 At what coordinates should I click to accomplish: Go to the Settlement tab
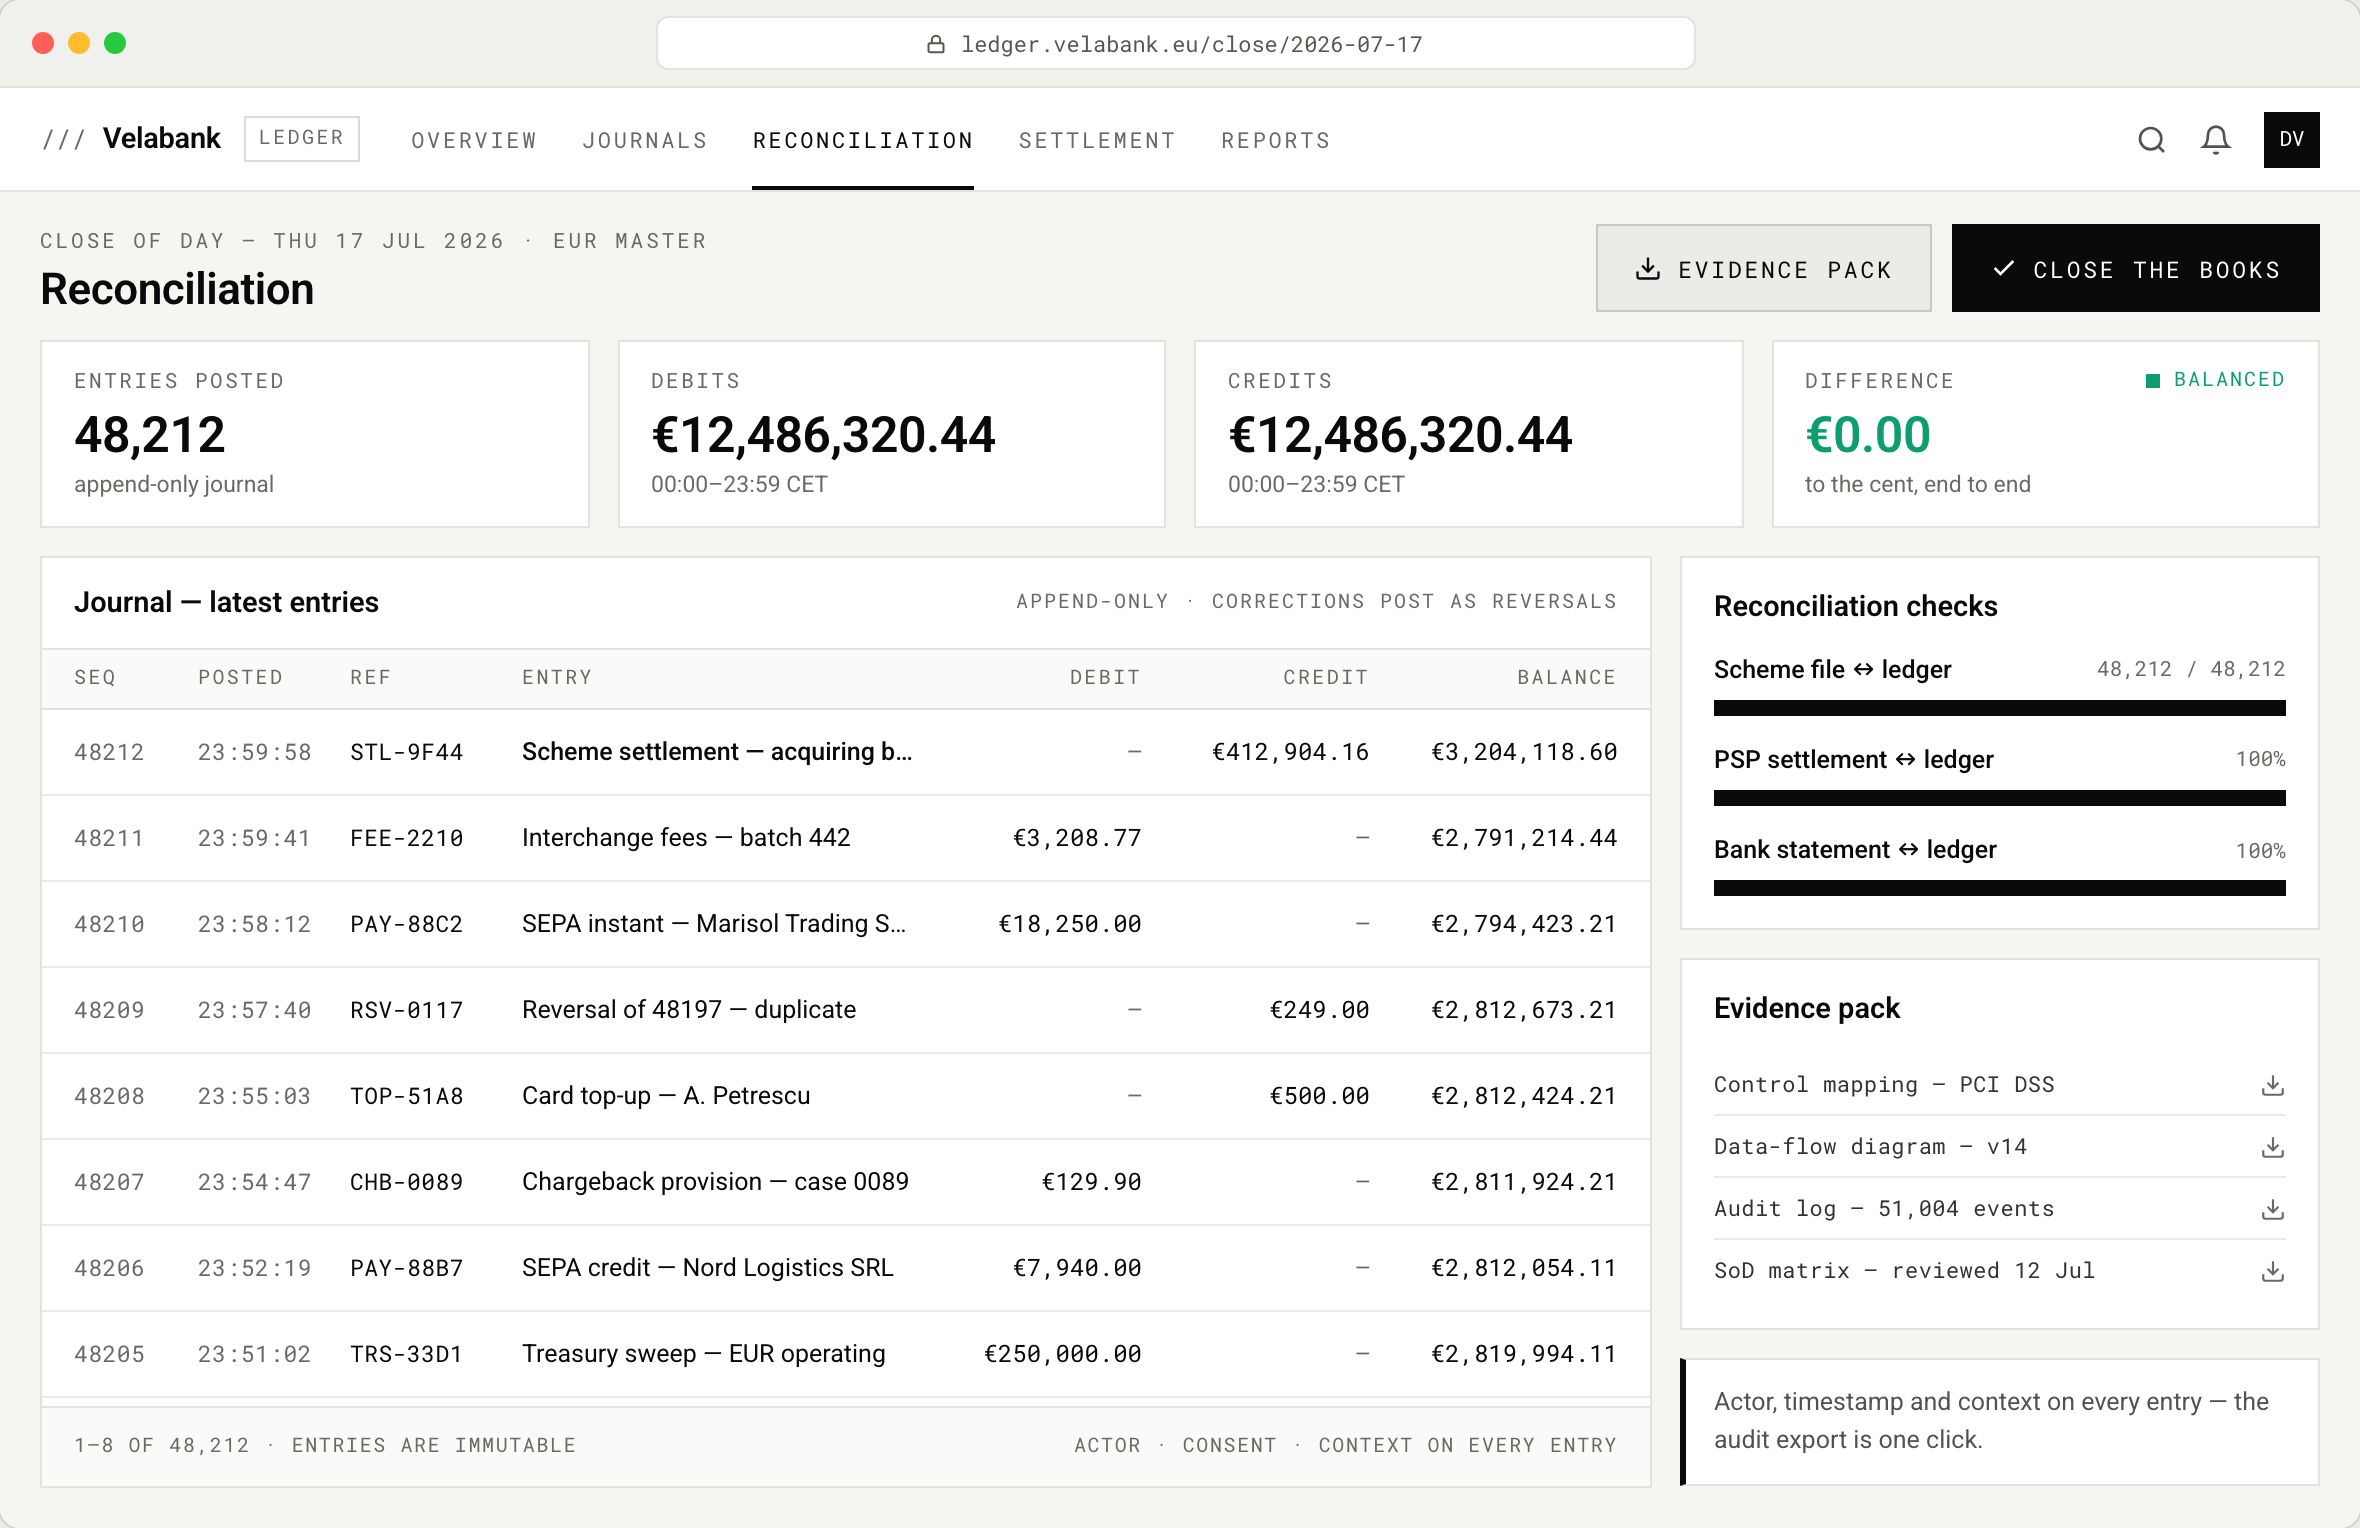pyautogui.click(x=1097, y=140)
